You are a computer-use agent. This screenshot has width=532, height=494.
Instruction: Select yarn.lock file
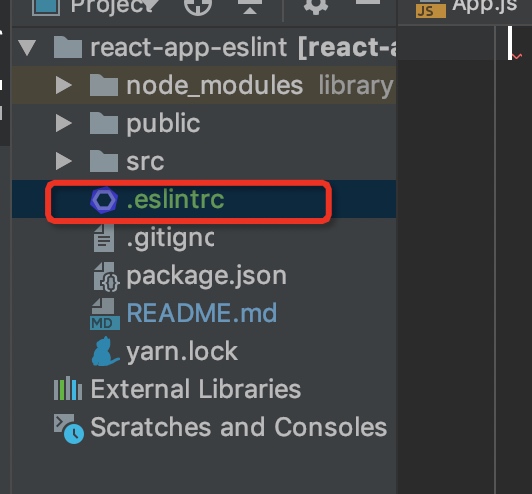182,352
